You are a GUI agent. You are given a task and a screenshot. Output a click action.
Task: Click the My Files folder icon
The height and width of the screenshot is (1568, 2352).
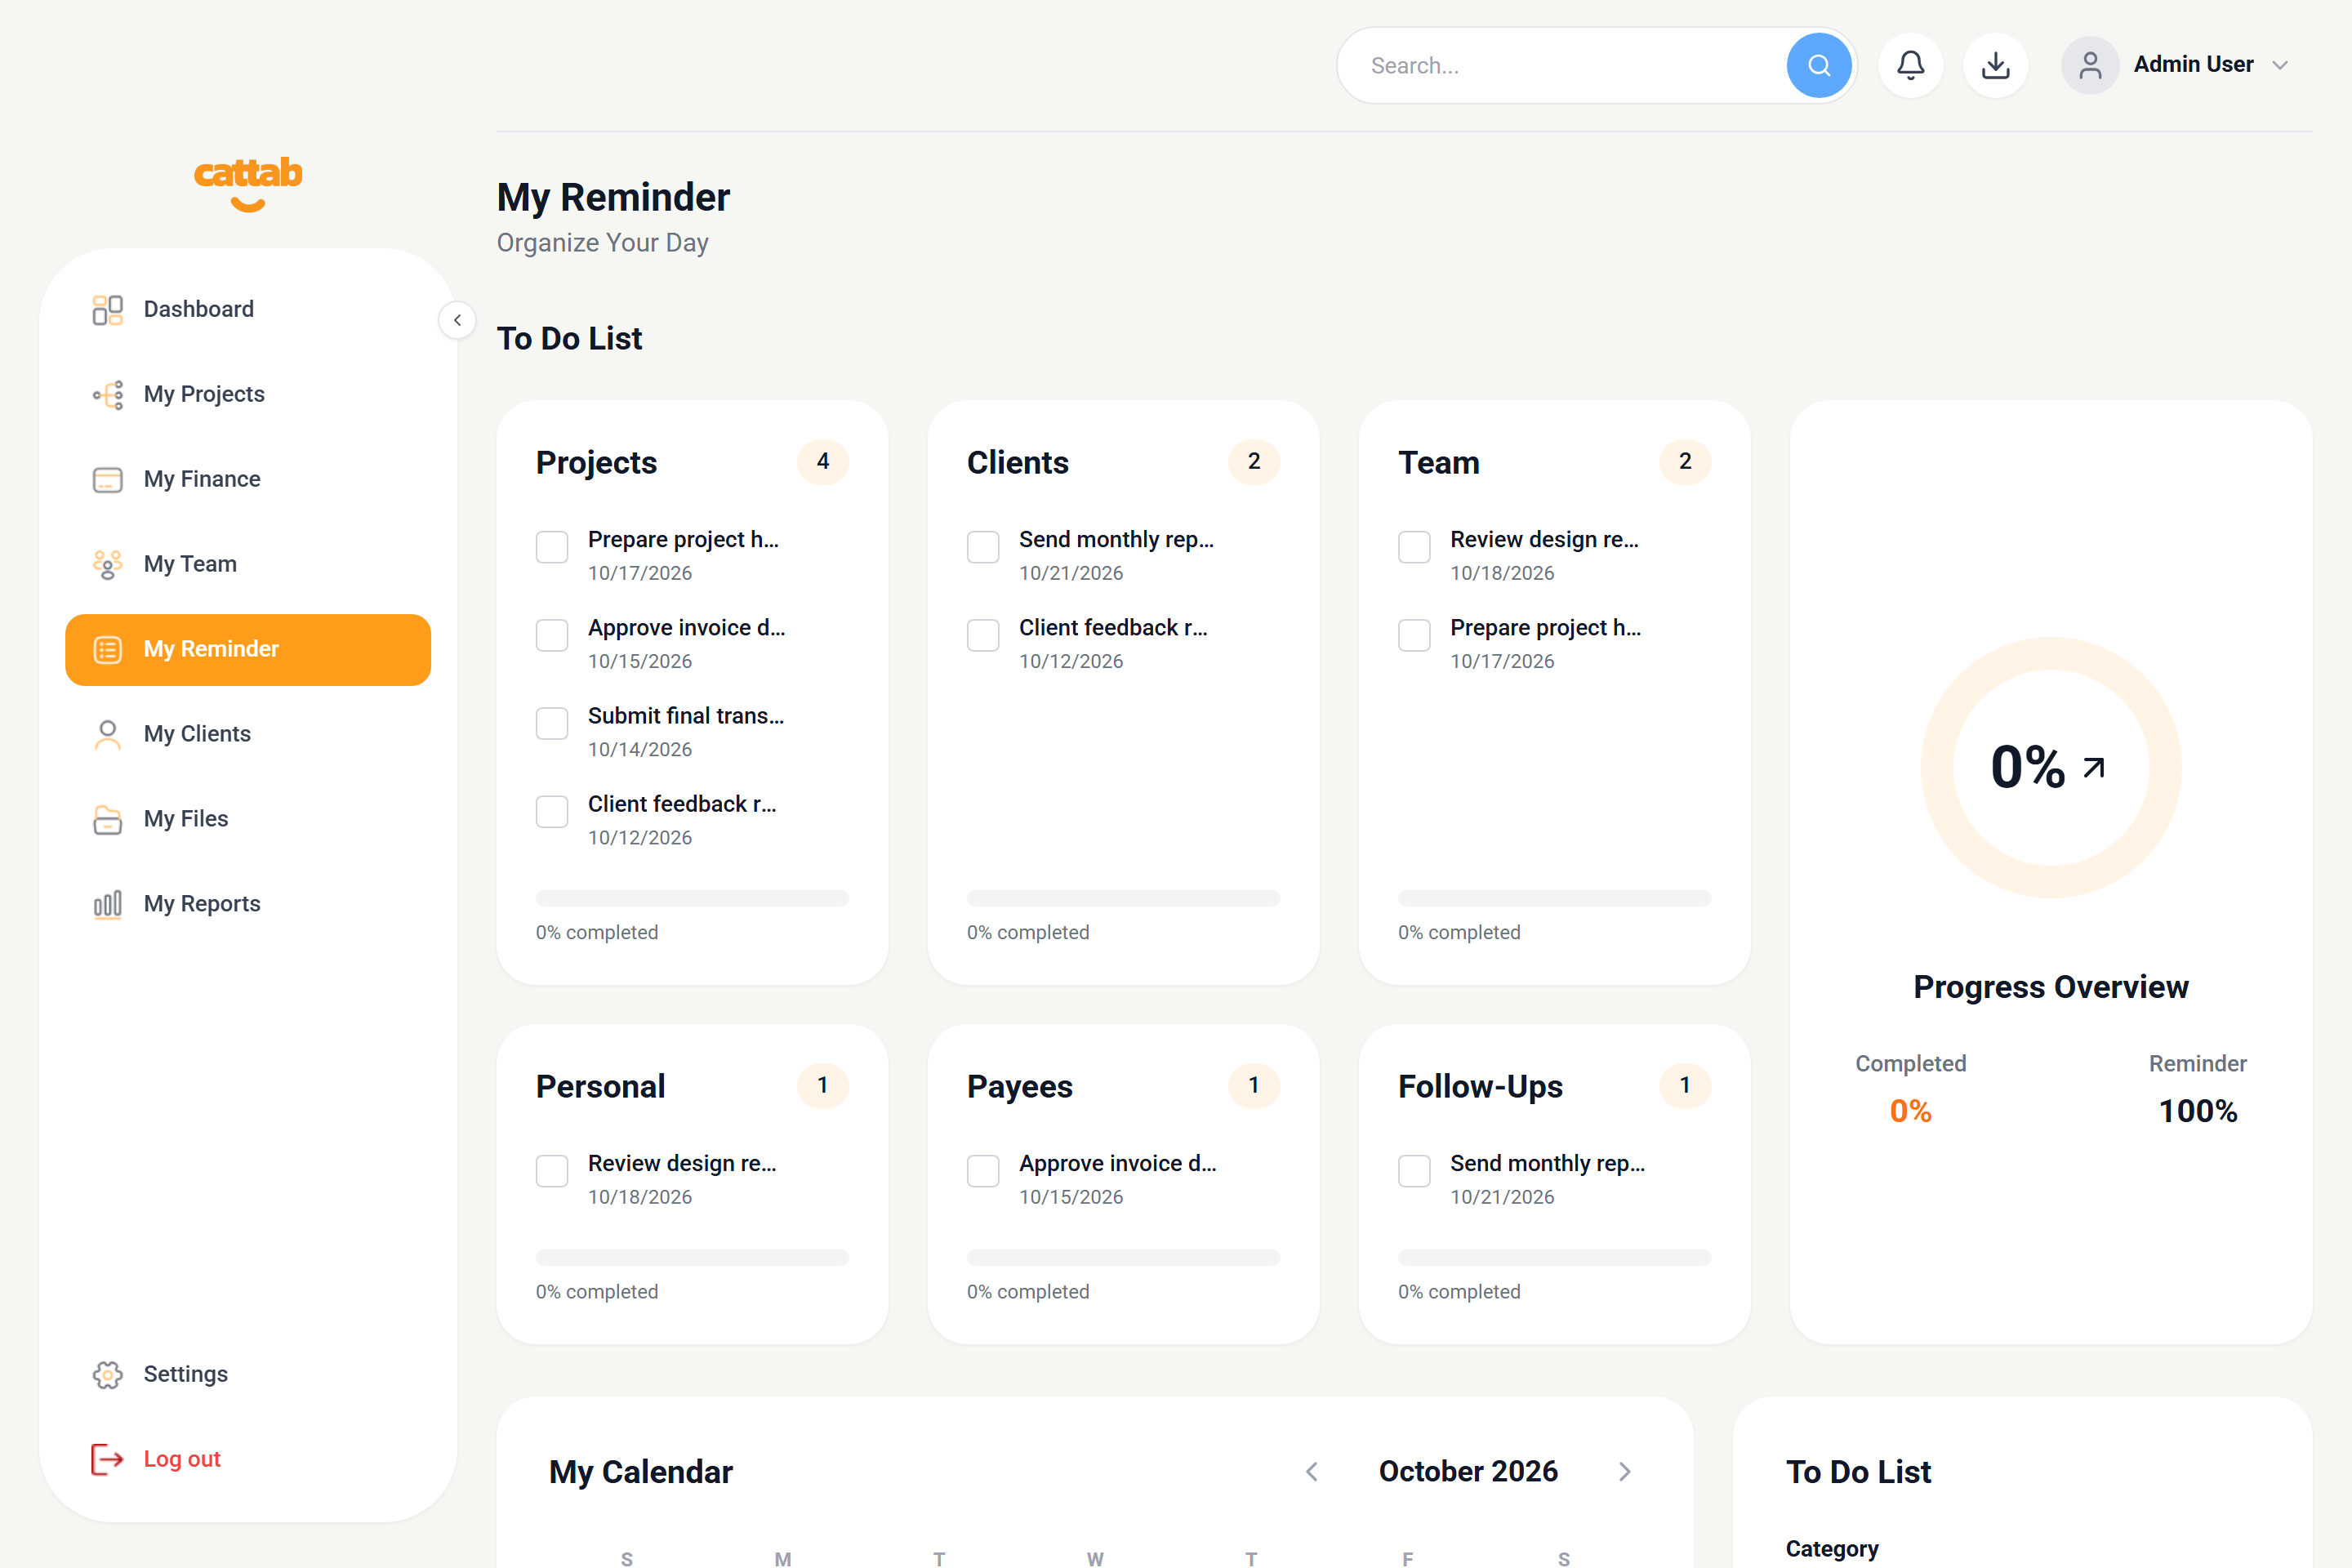pos(107,820)
